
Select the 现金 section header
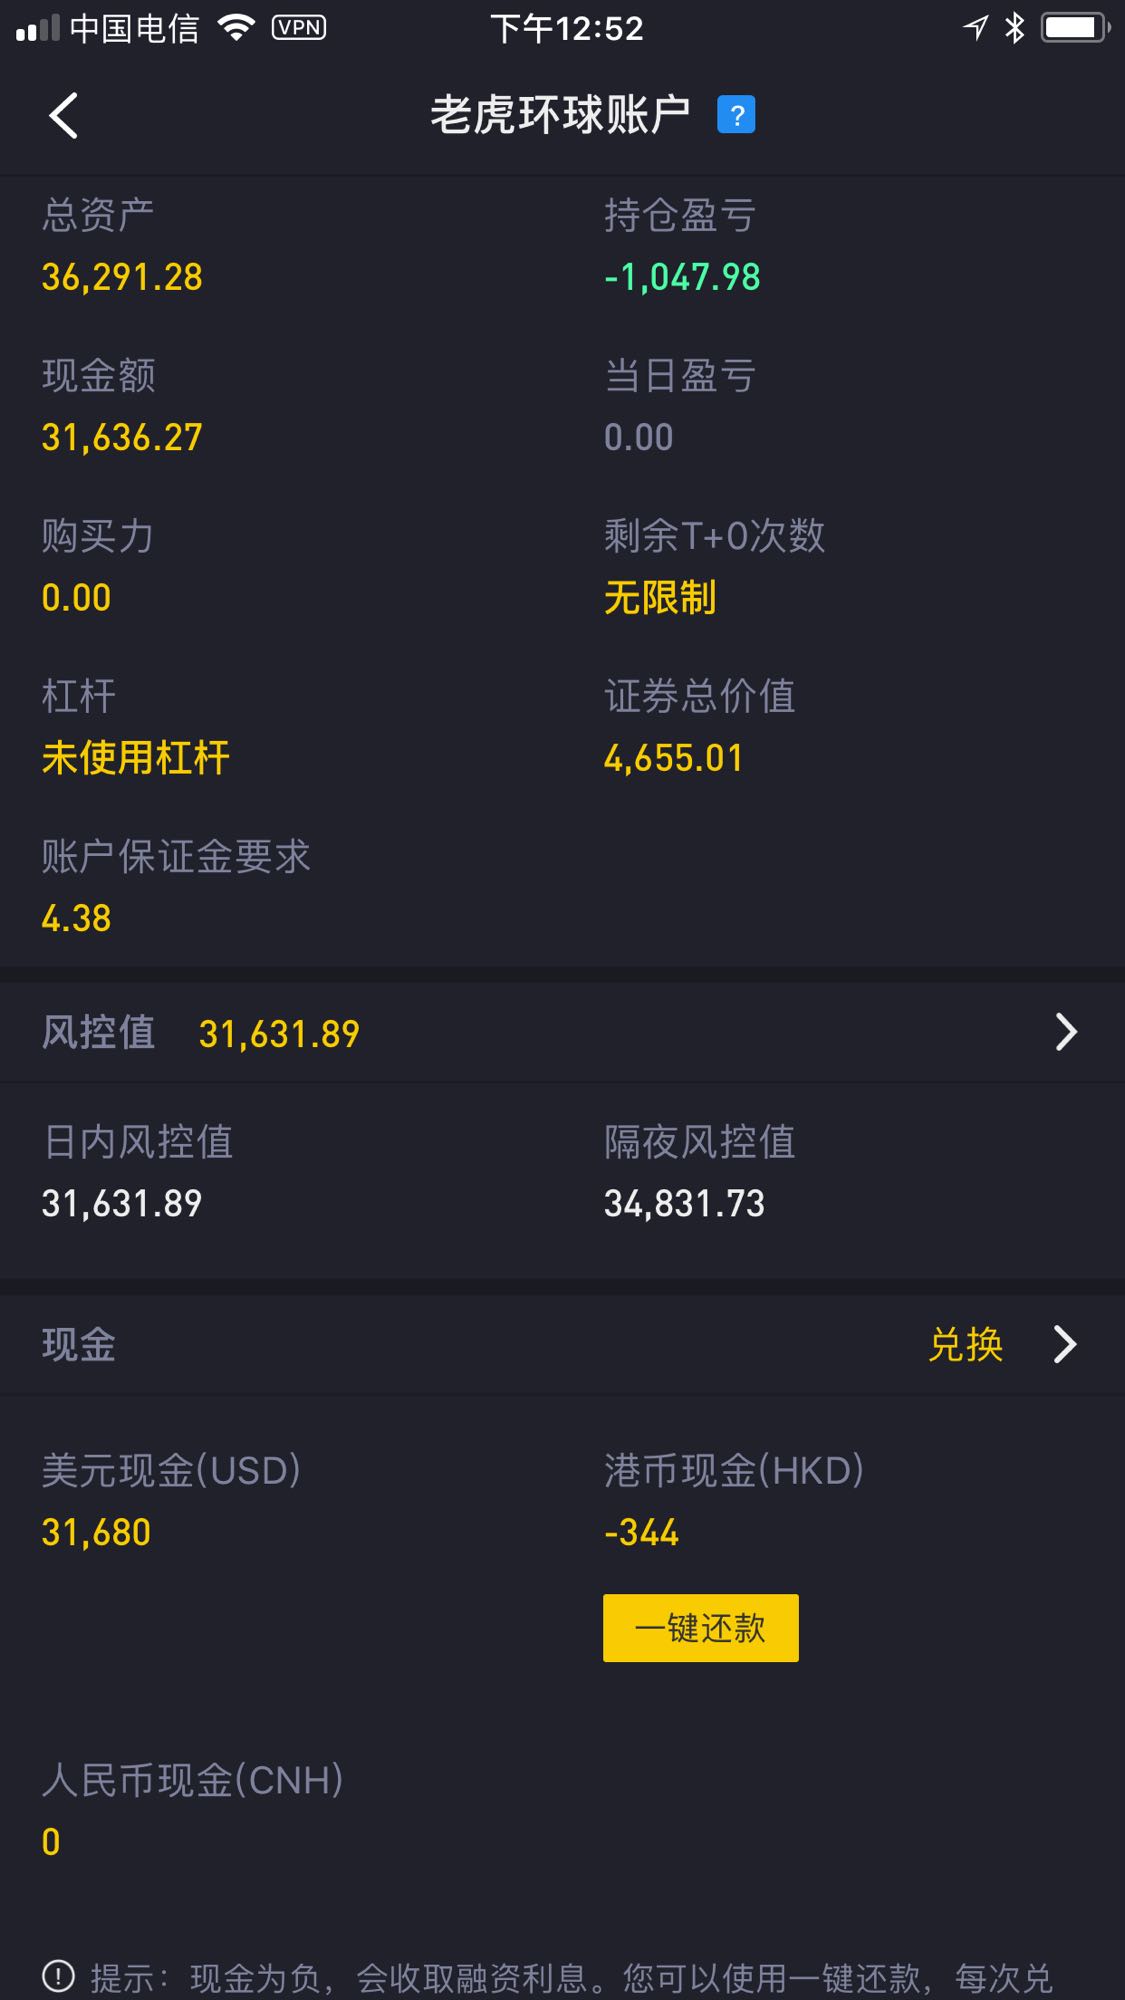562,1344
